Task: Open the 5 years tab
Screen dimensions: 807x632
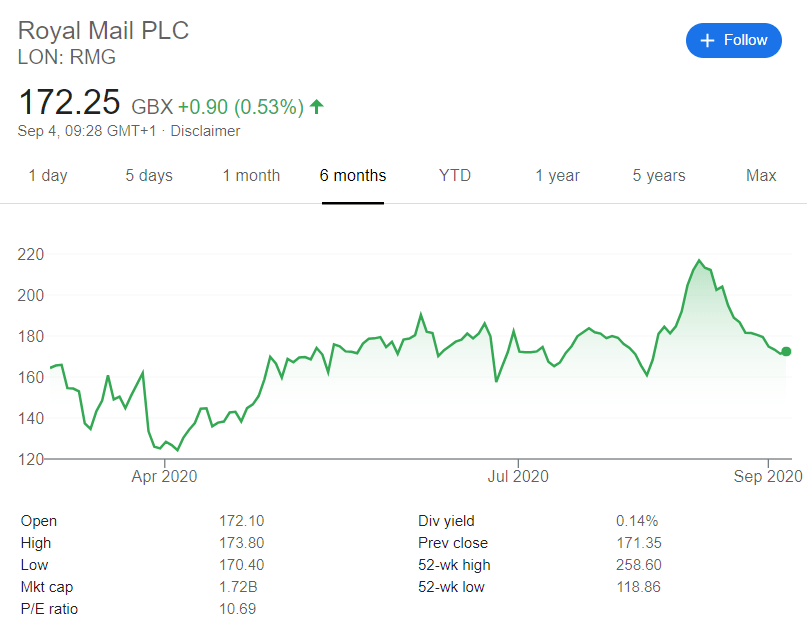Action: coord(659,176)
